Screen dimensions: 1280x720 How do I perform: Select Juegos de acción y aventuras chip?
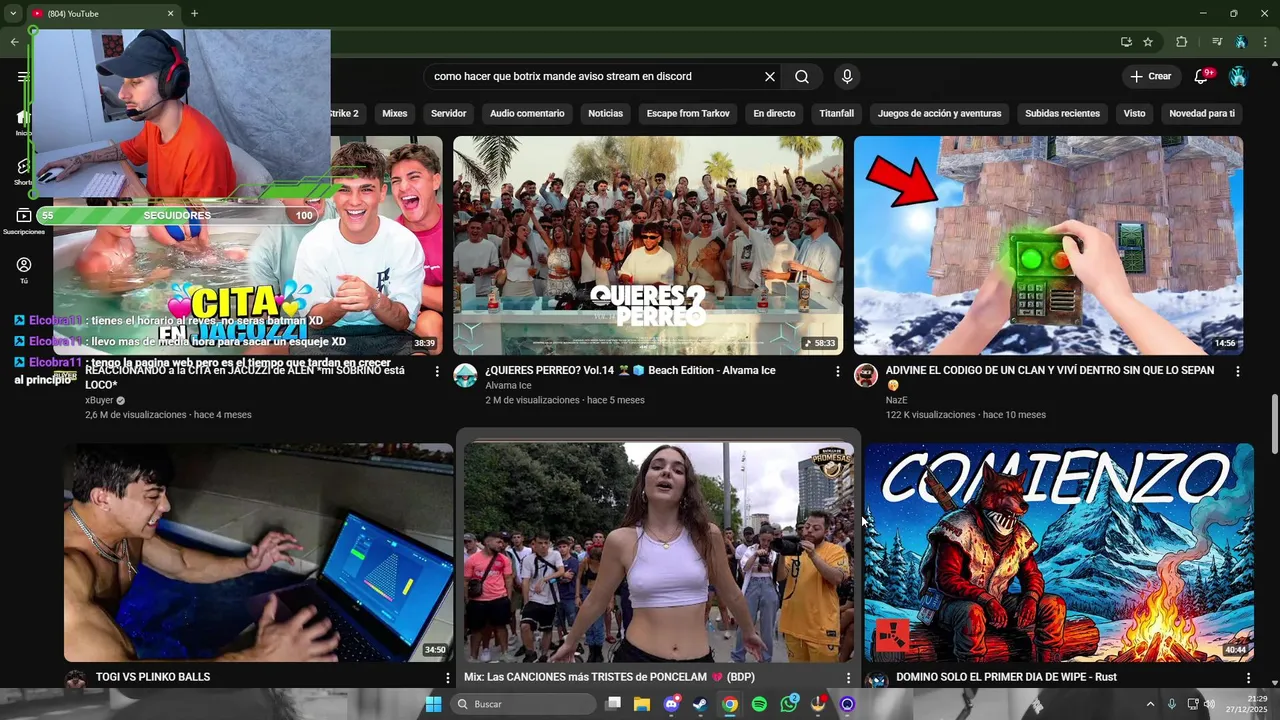[939, 113]
